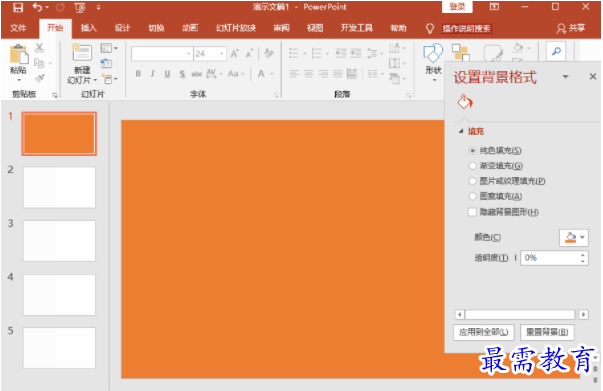Check hide background graphics 隐藏背景图形

click(472, 212)
